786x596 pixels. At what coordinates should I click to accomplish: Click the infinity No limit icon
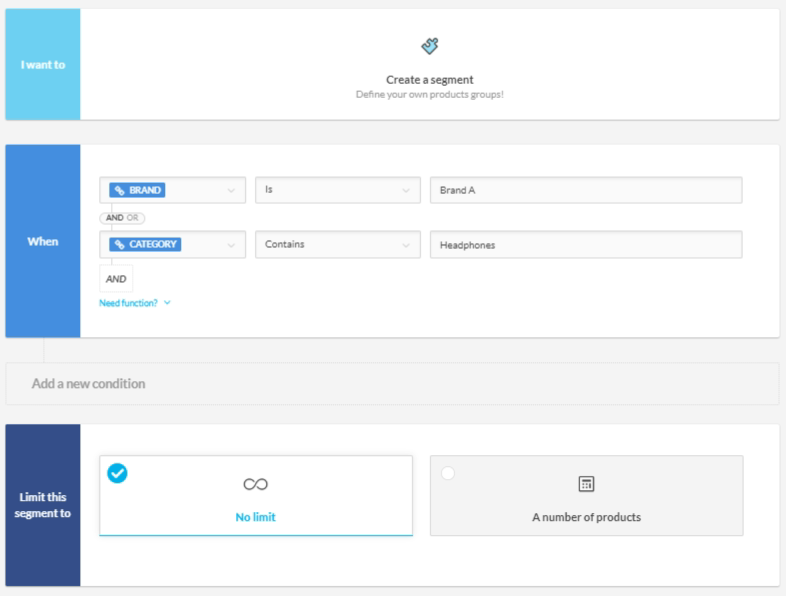pos(256,484)
